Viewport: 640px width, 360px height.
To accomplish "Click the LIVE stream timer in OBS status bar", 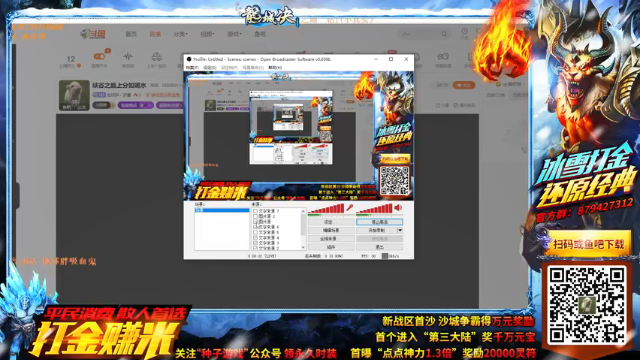I will click(x=262, y=256).
